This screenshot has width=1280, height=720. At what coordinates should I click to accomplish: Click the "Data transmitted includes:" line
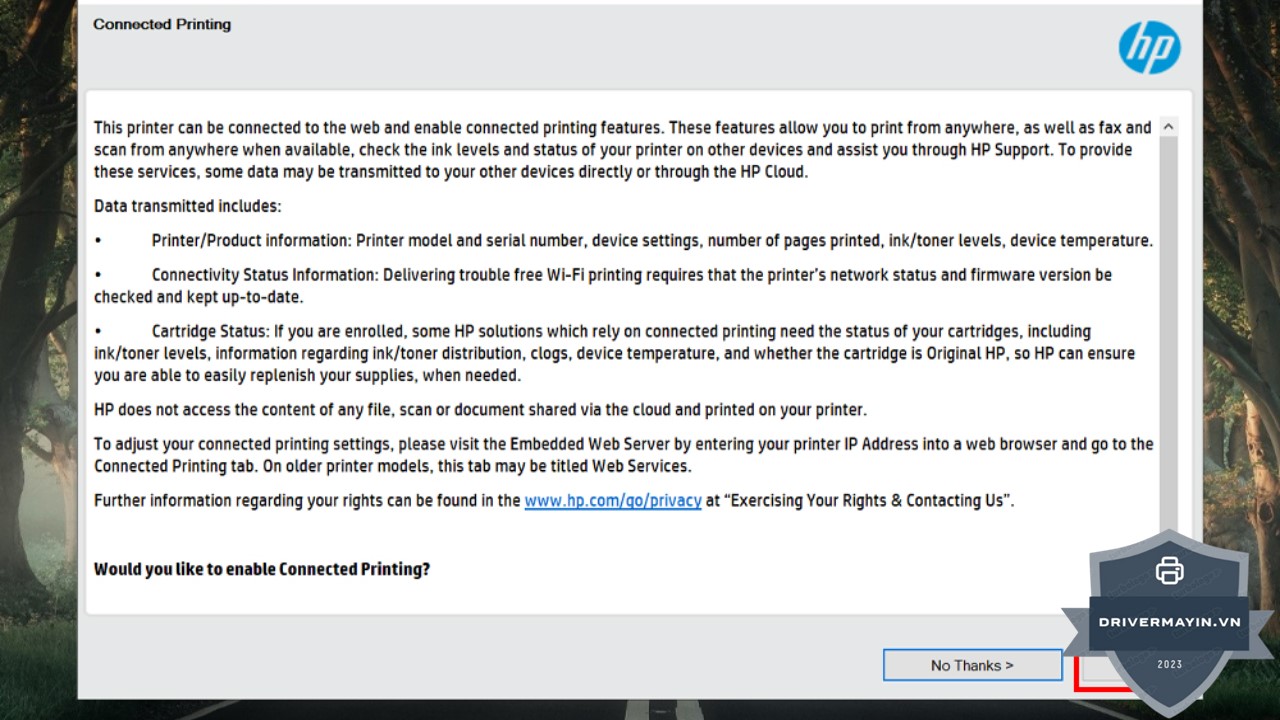click(x=188, y=206)
